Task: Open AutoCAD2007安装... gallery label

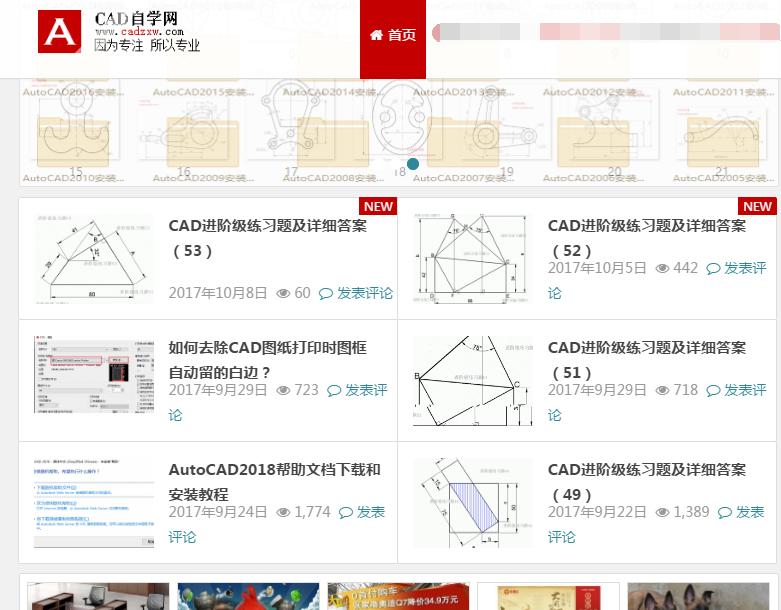Action: 463,178
